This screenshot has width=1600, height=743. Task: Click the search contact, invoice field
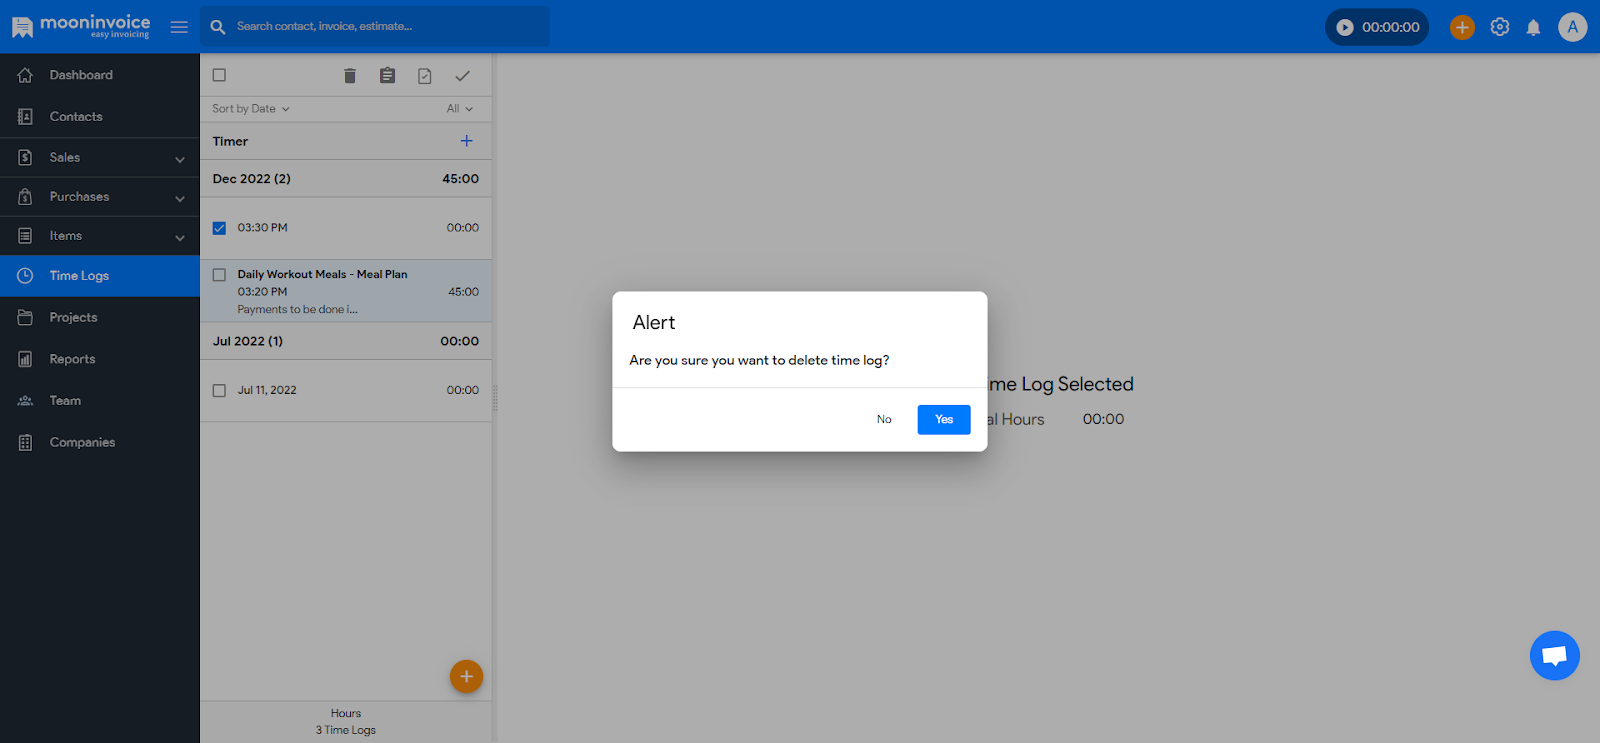[x=385, y=27]
